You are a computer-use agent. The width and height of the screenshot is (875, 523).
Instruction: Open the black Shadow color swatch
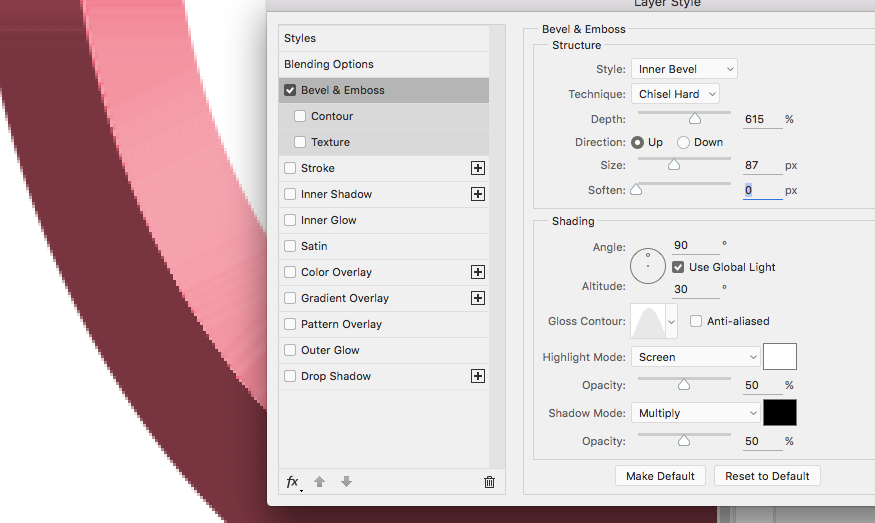pyautogui.click(x=780, y=412)
